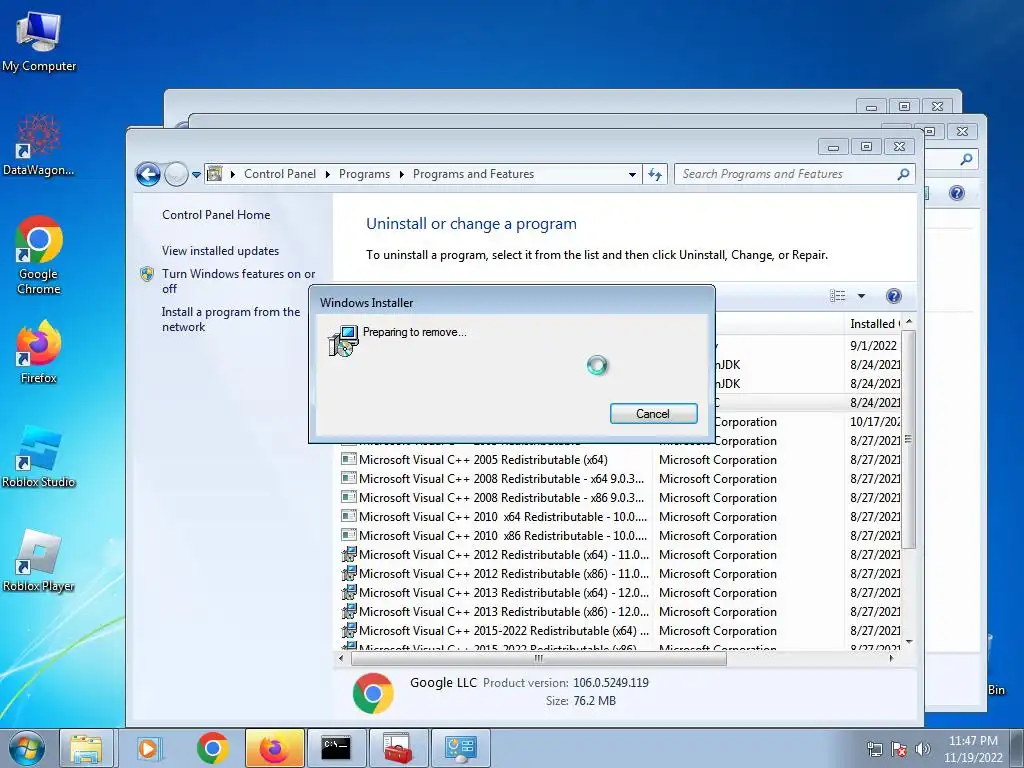Click the clock showing 11:47 PM
Image resolution: width=1024 pixels, height=768 pixels.
(973, 749)
